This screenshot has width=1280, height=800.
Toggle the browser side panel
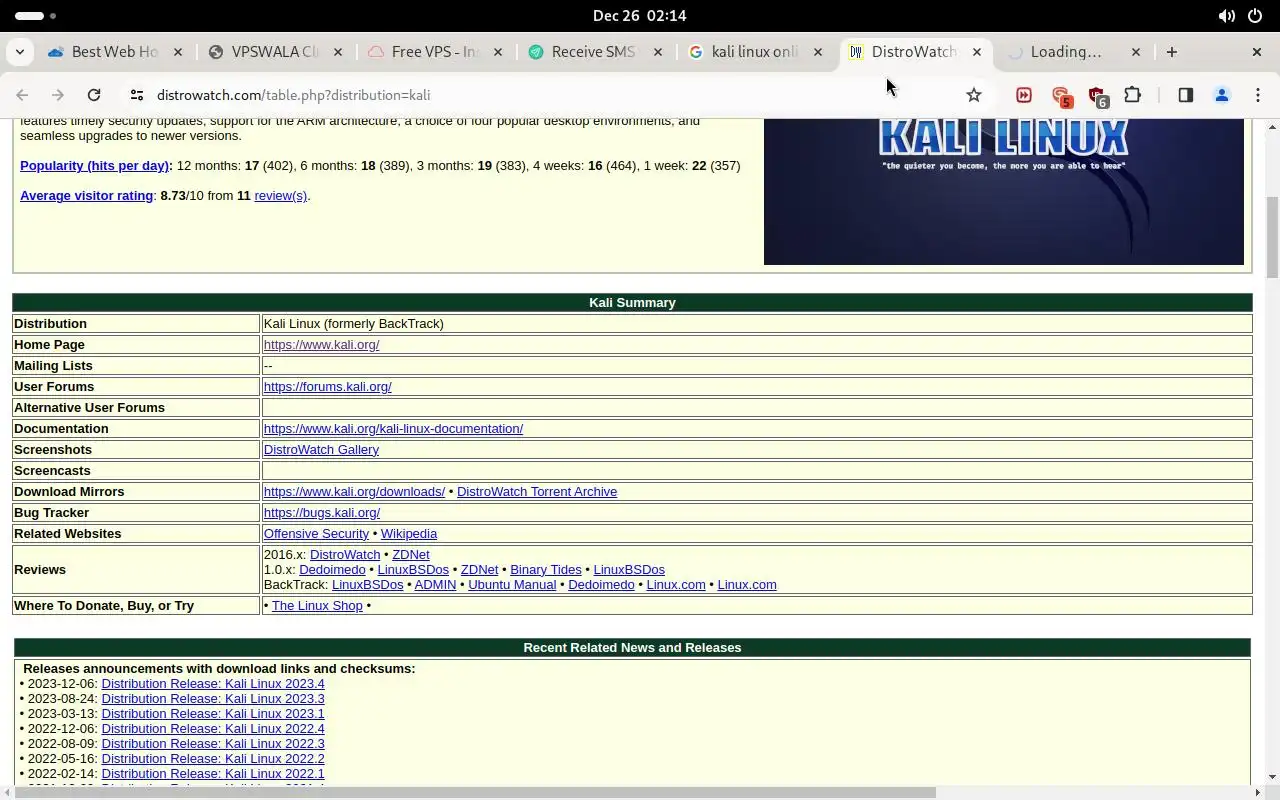tap(1185, 95)
